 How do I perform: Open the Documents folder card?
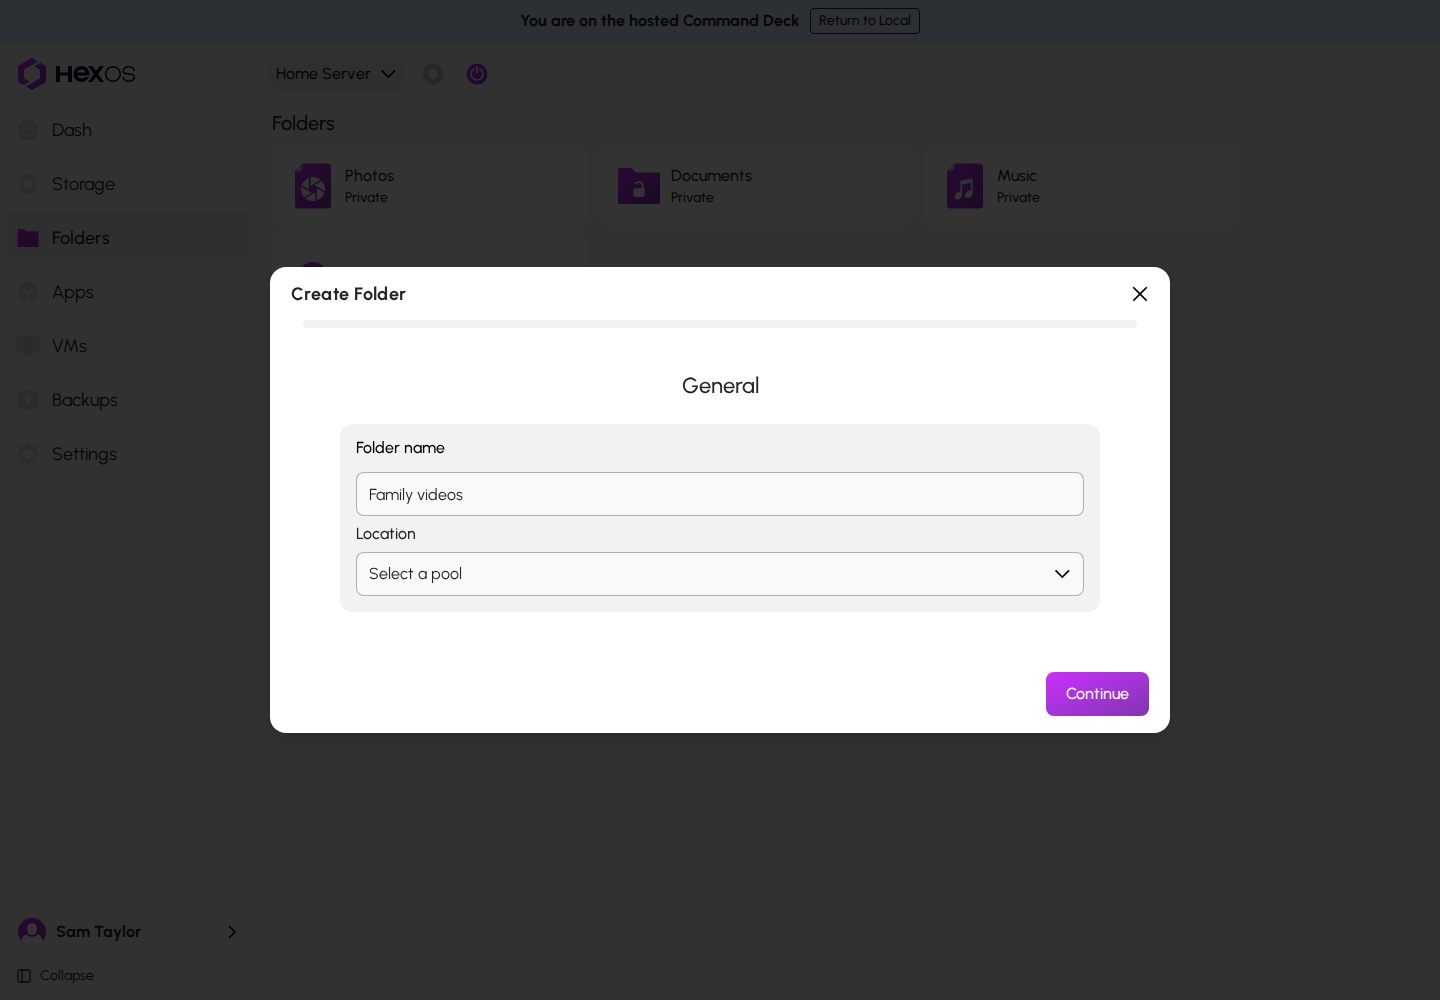[755, 186]
